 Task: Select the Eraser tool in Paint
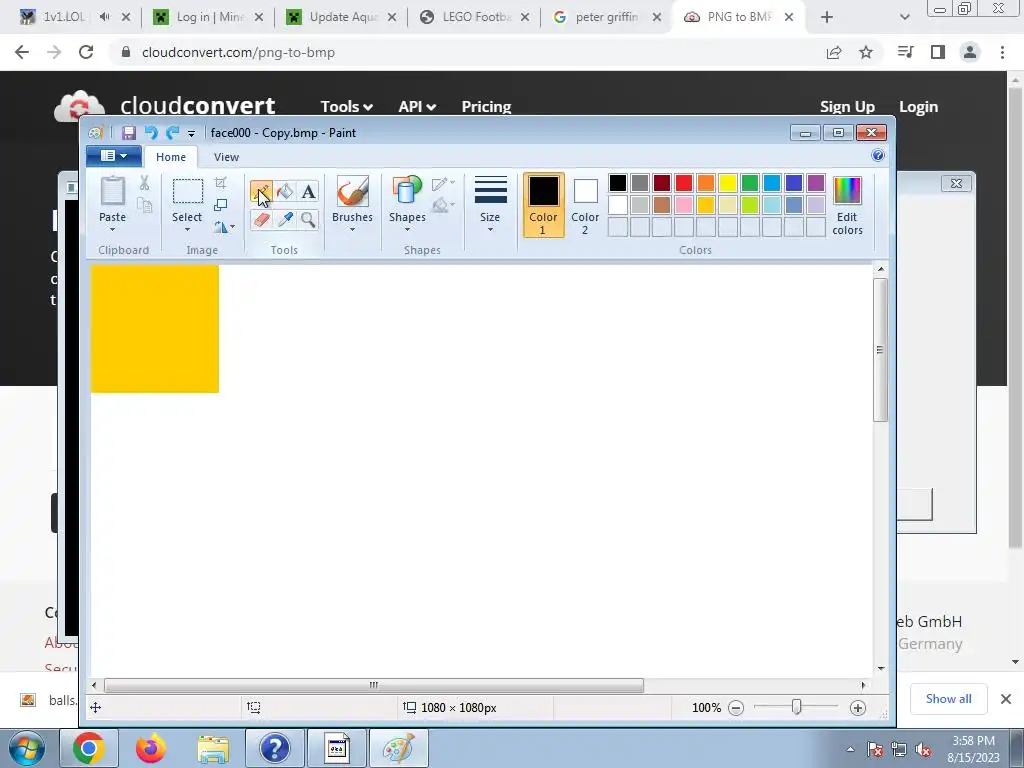point(261,219)
